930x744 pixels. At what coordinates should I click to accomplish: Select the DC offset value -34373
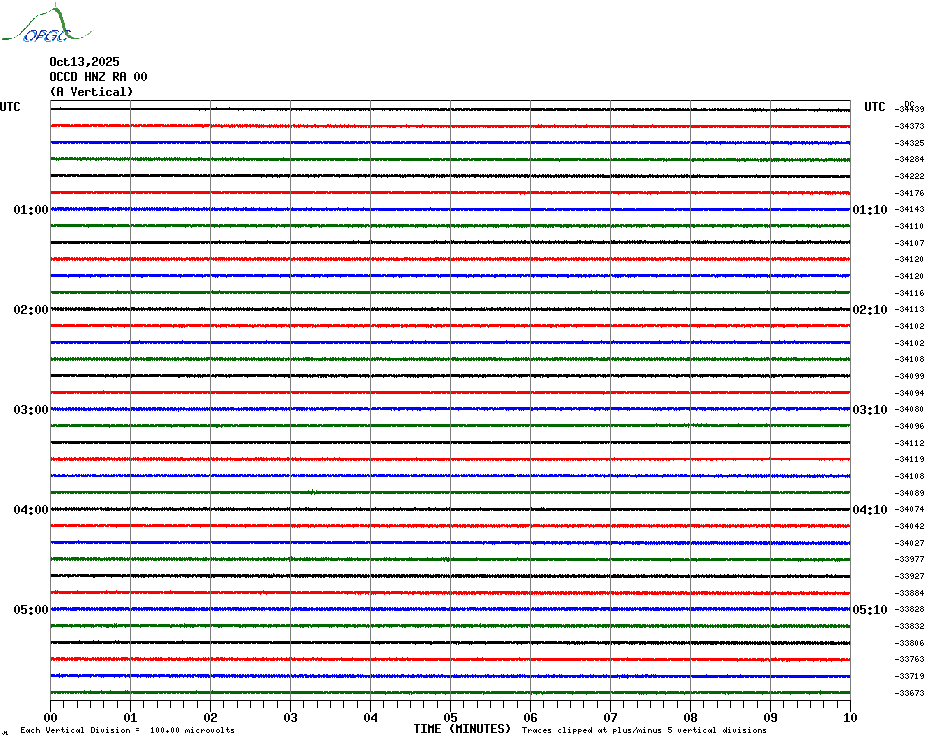pos(910,126)
